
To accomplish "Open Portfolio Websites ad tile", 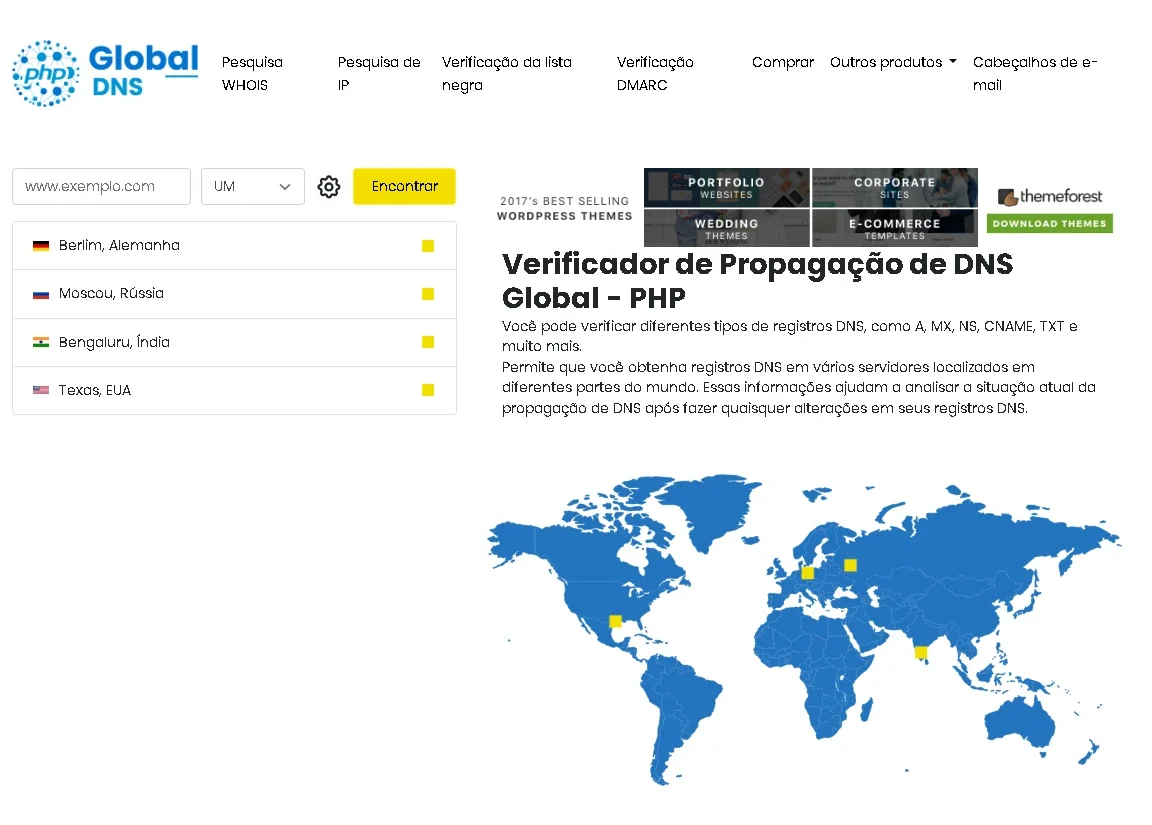I will pyautogui.click(x=727, y=187).
